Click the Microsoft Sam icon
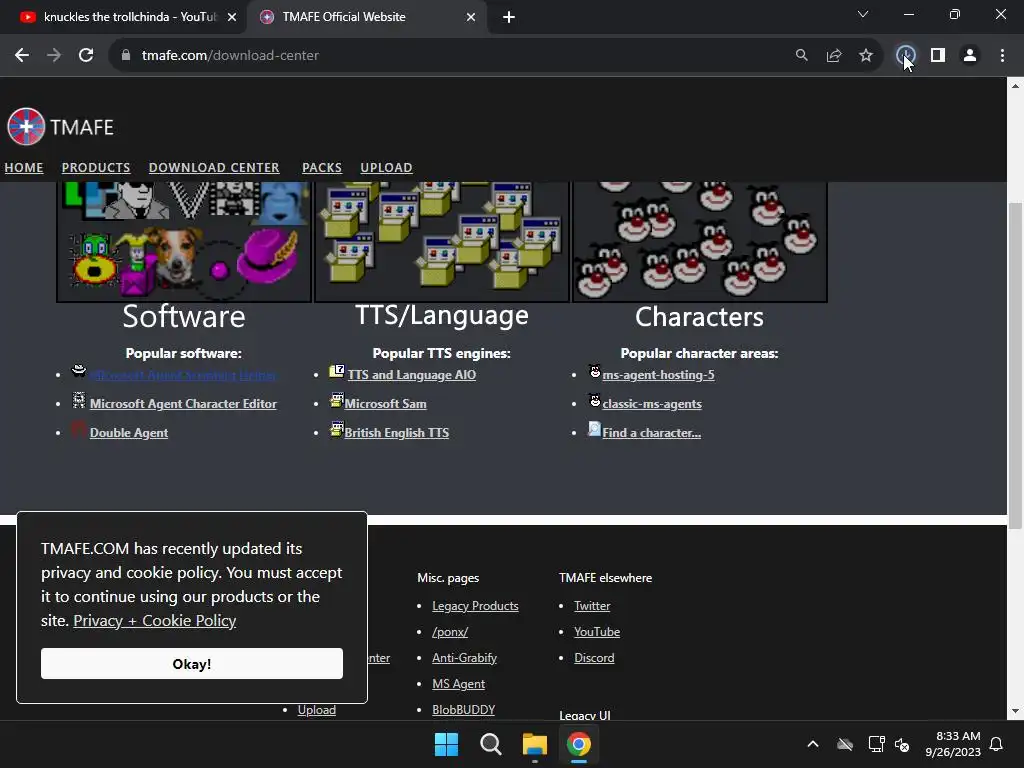 point(336,400)
